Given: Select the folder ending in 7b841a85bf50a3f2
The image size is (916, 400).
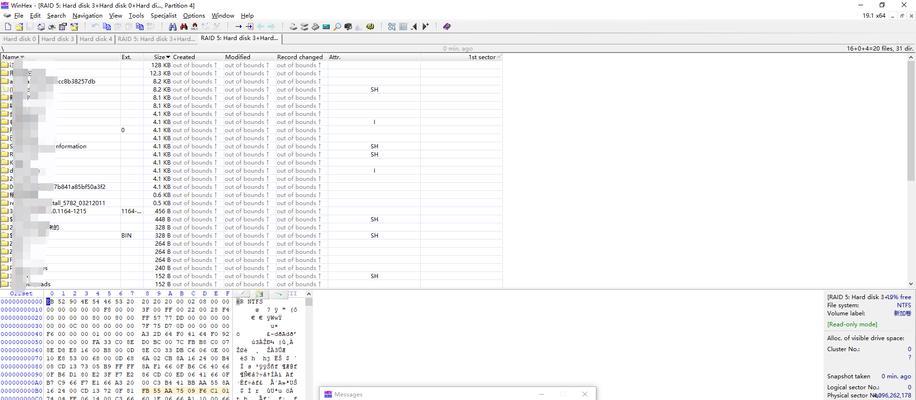Looking at the screenshot, I should pyautogui.click(x=251, y=187).
